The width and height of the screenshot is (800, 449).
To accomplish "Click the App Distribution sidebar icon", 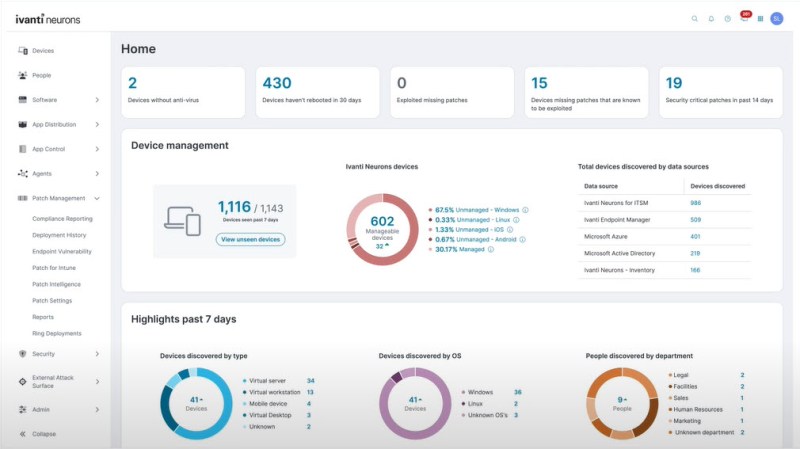I will tap(22, 124).
